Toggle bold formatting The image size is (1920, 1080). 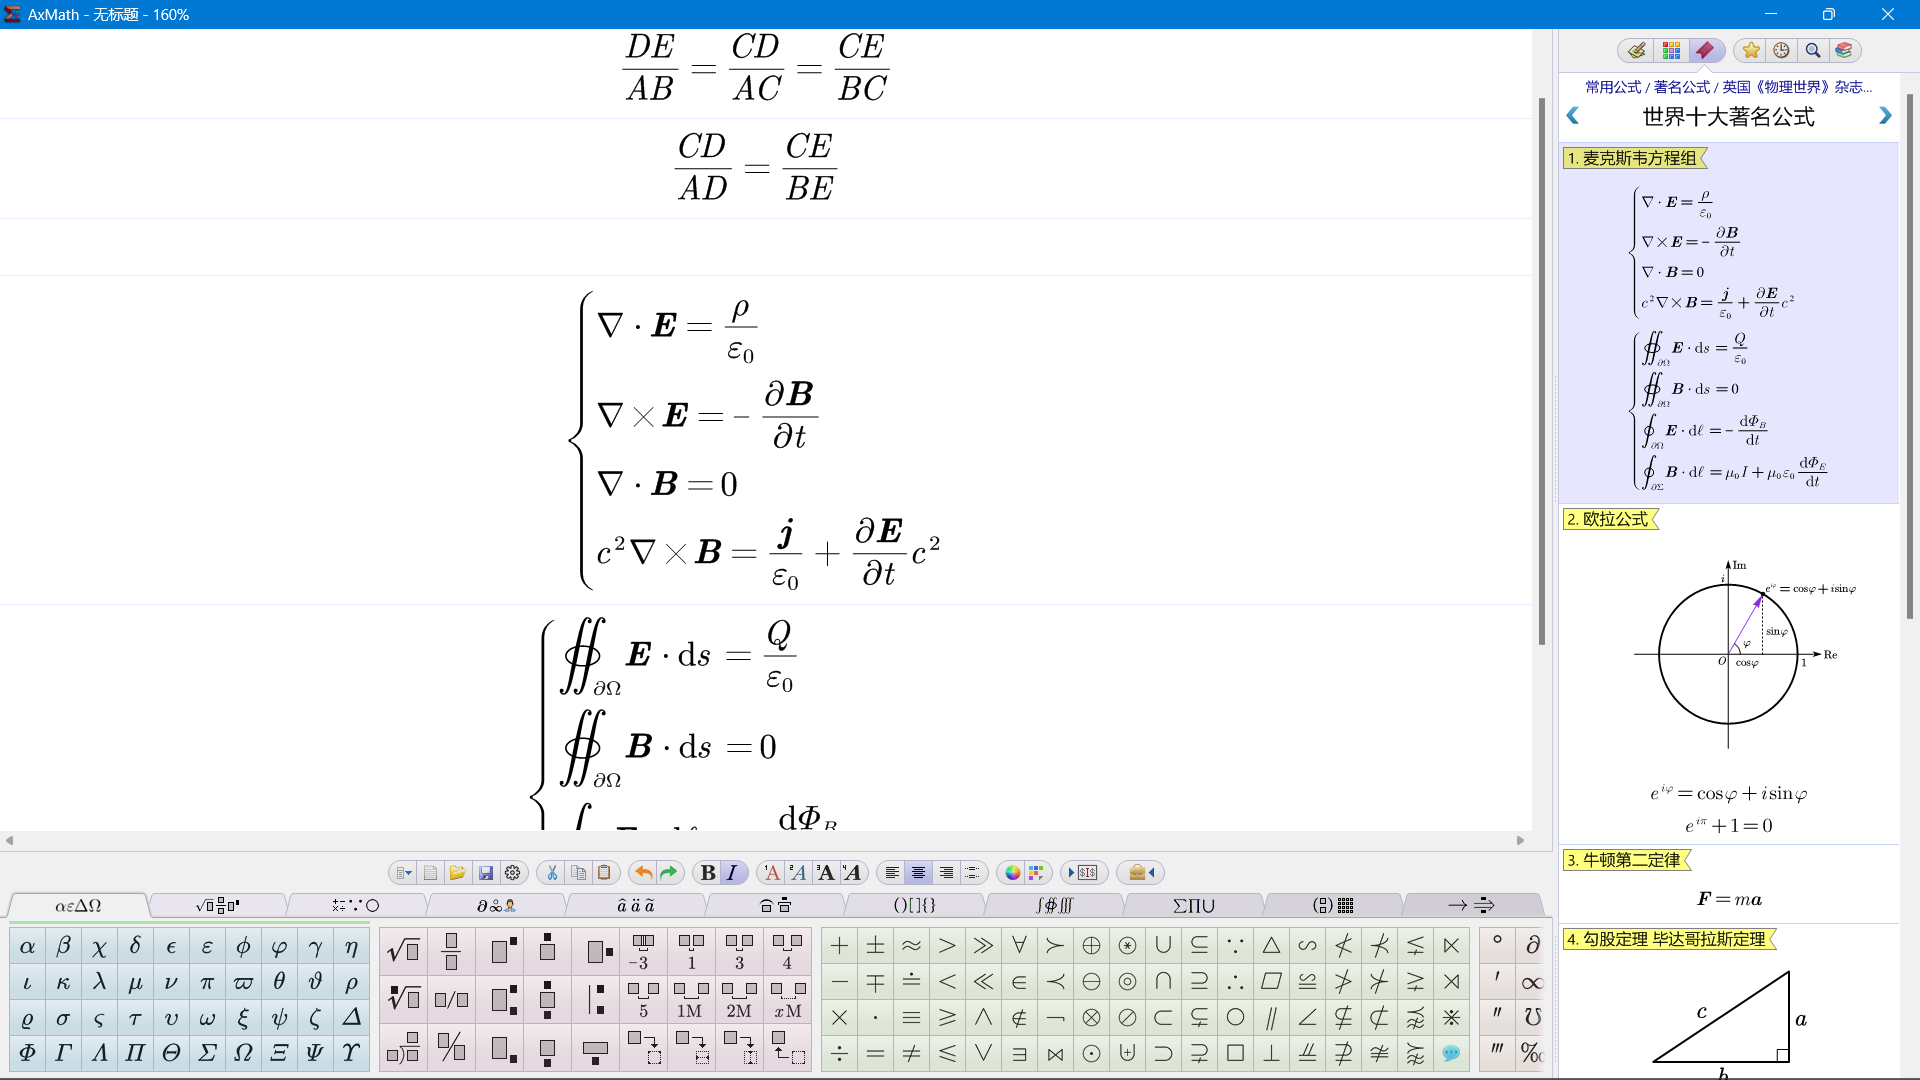[x=708, y=873]
